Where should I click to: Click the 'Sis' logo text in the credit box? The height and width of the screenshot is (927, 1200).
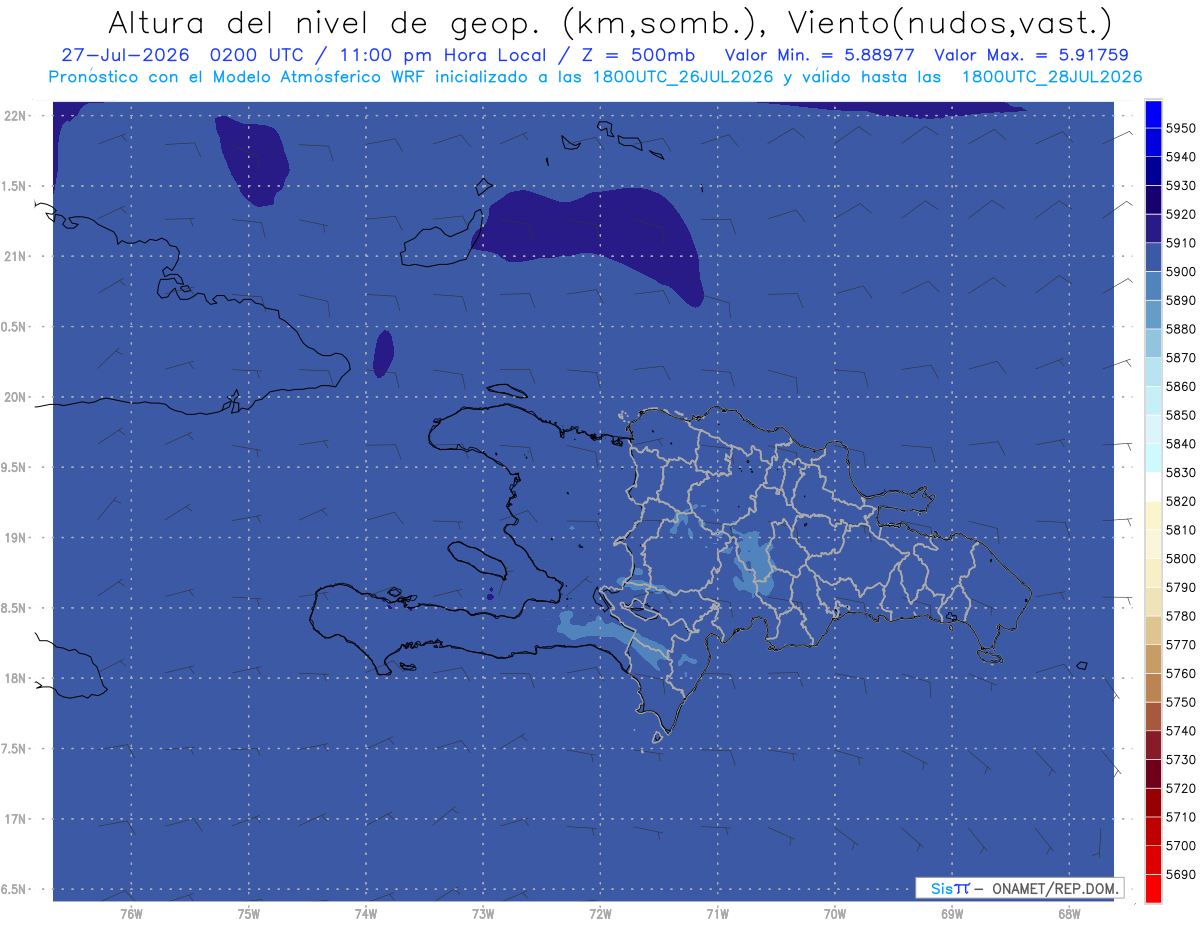point(941,888)
